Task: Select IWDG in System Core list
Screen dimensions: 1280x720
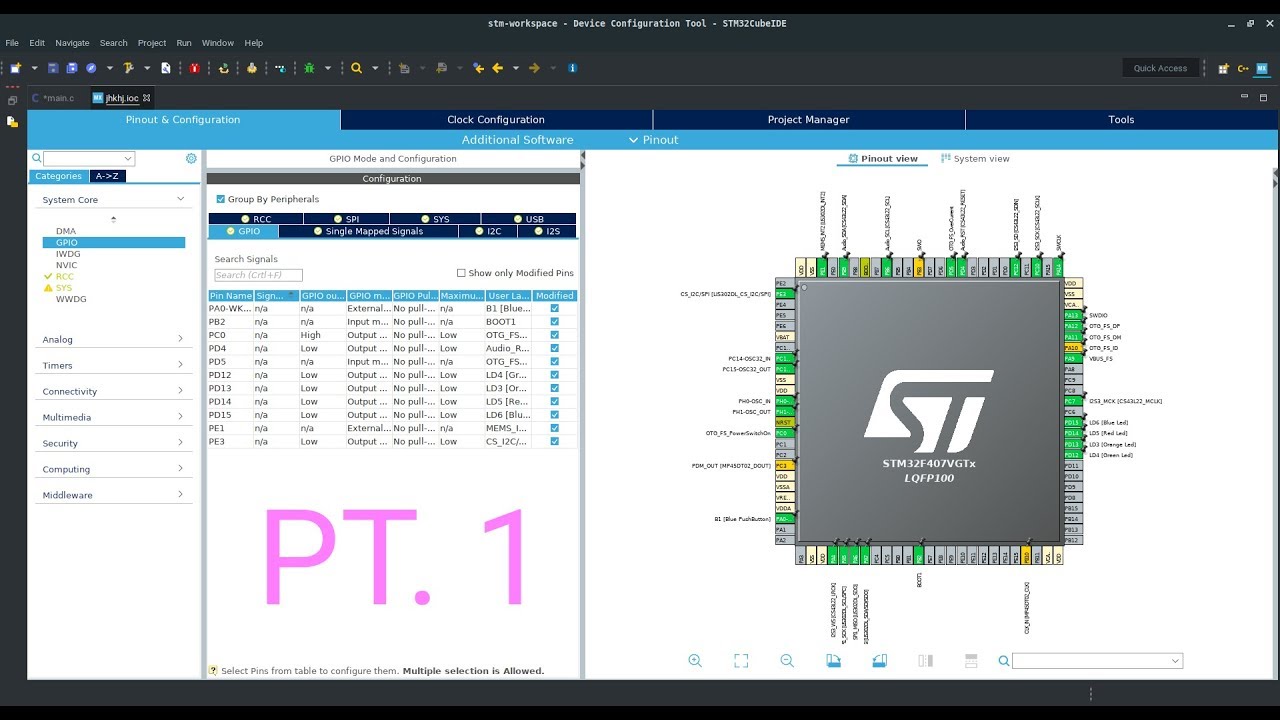Action: coord(68,254)
